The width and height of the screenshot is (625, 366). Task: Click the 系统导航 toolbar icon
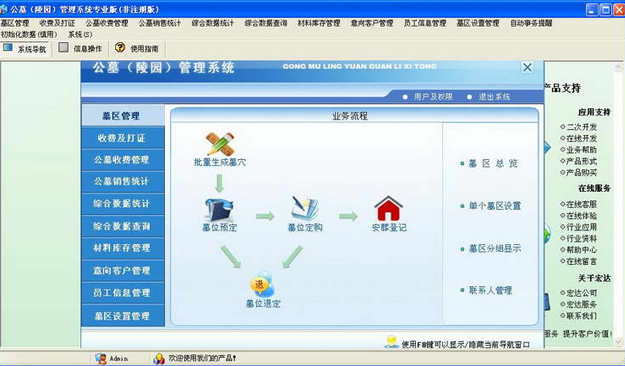pyautogui.click(x=8, y=48)
